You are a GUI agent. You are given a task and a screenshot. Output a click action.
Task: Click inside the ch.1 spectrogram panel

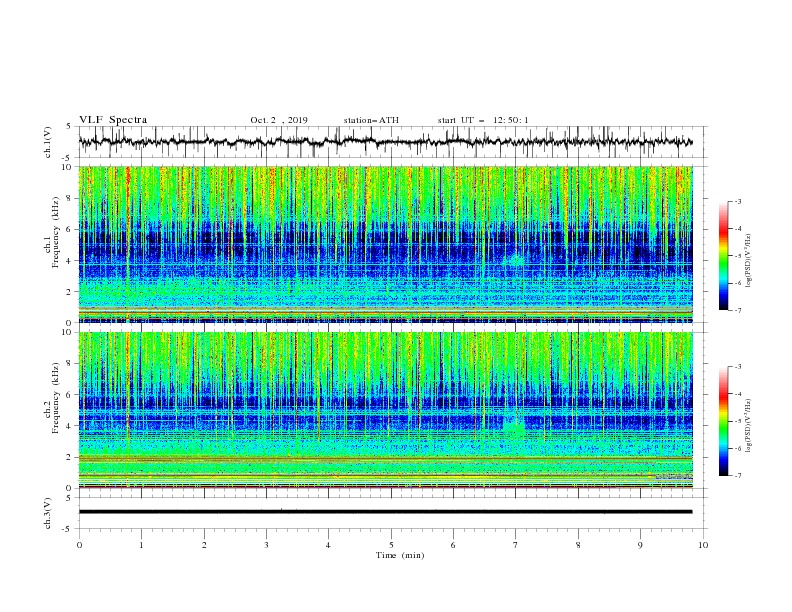[x=385, y=244]
